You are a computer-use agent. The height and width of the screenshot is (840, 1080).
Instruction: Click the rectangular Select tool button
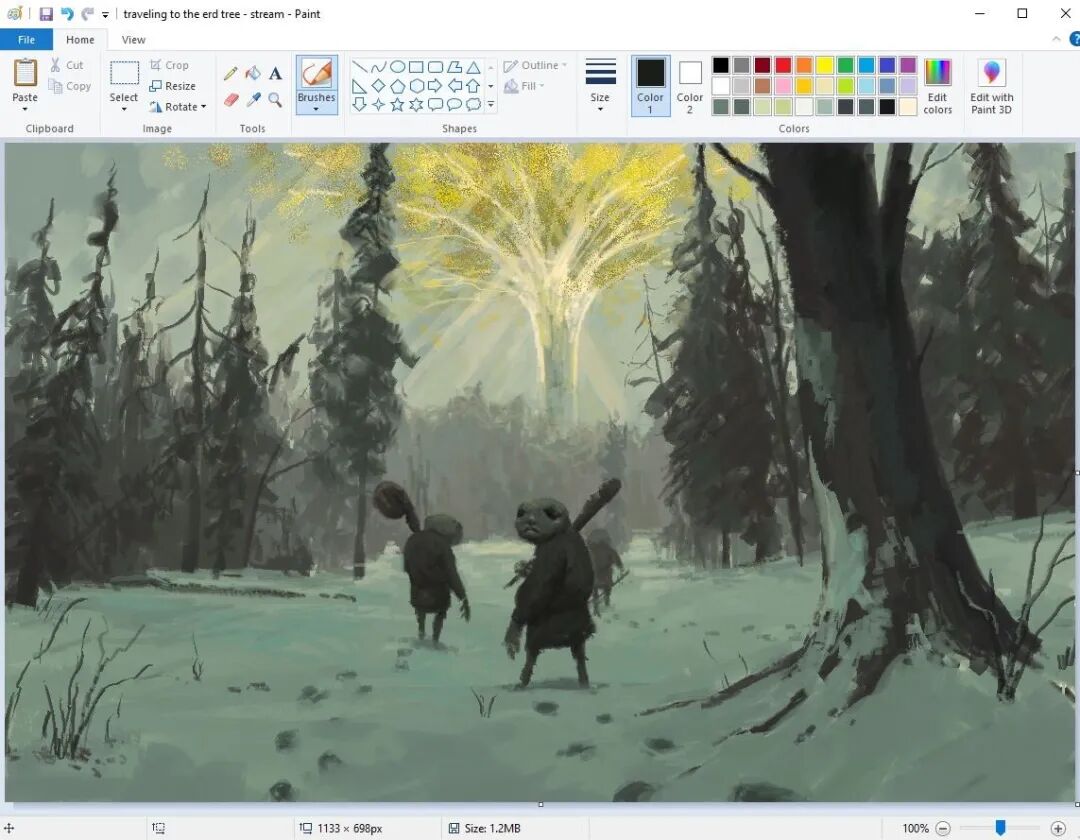click(x=124, y=72)
